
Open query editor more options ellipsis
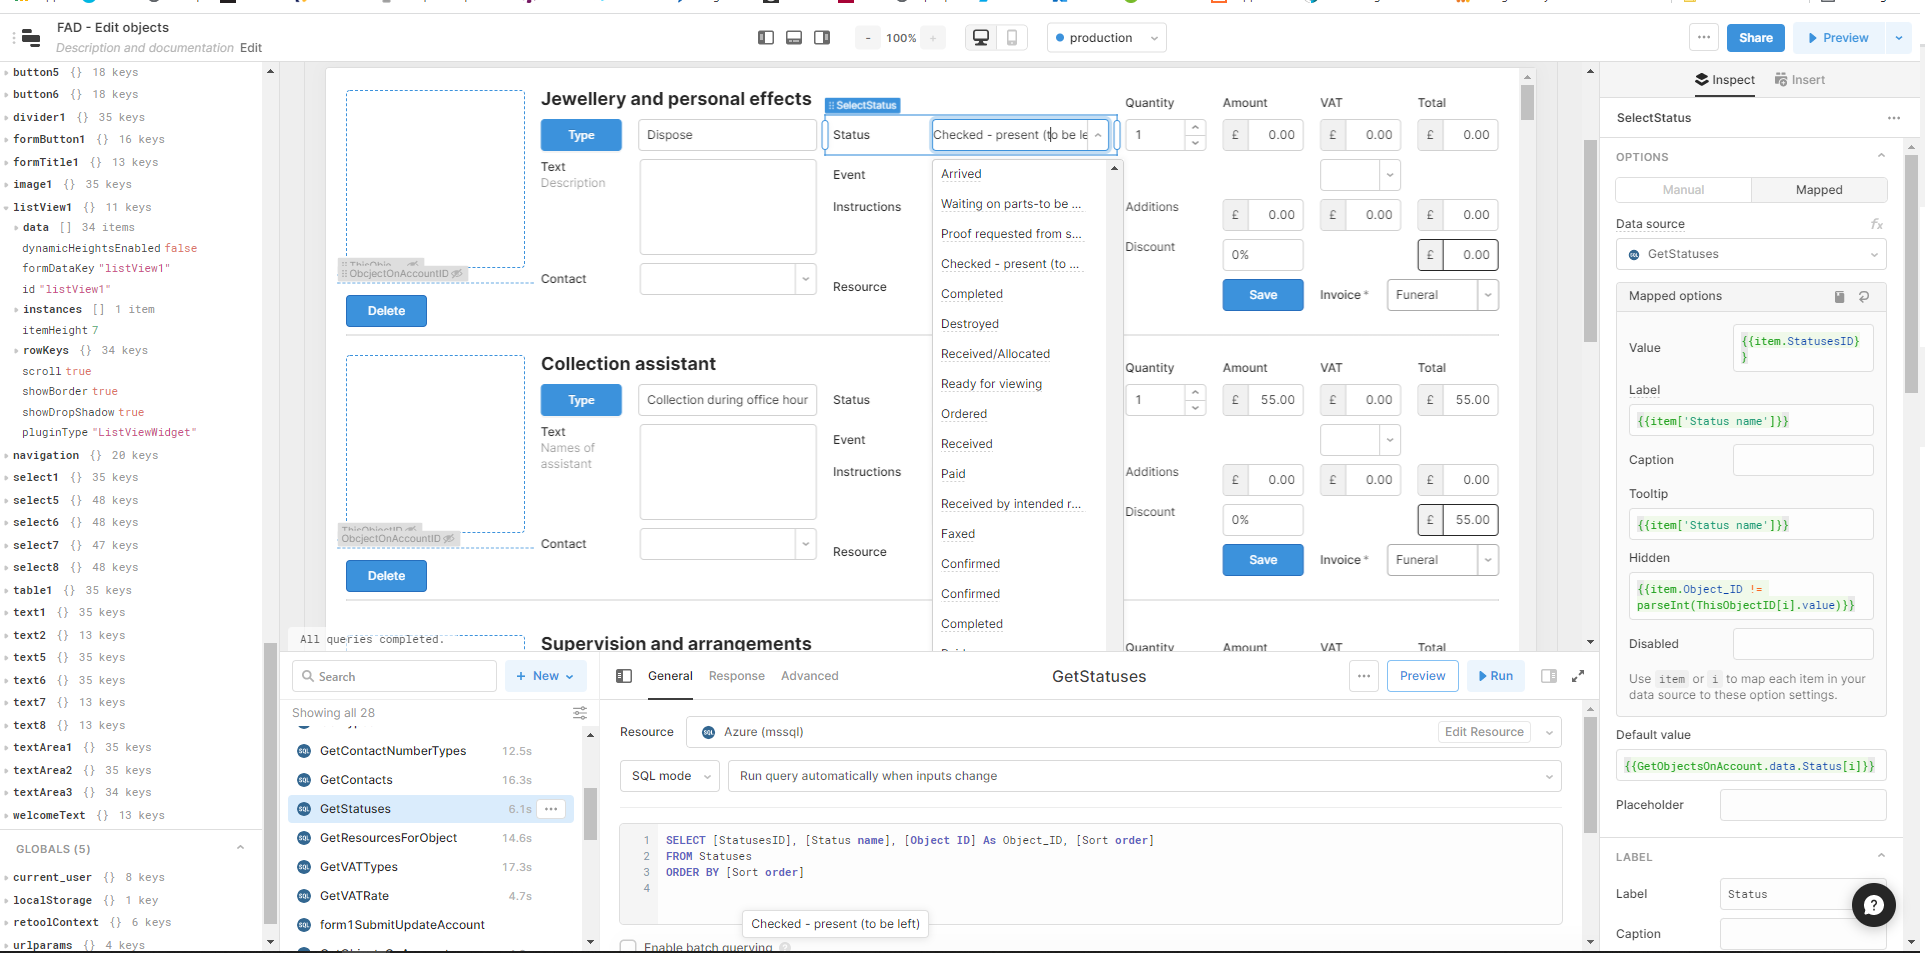tap(1364, 676)
